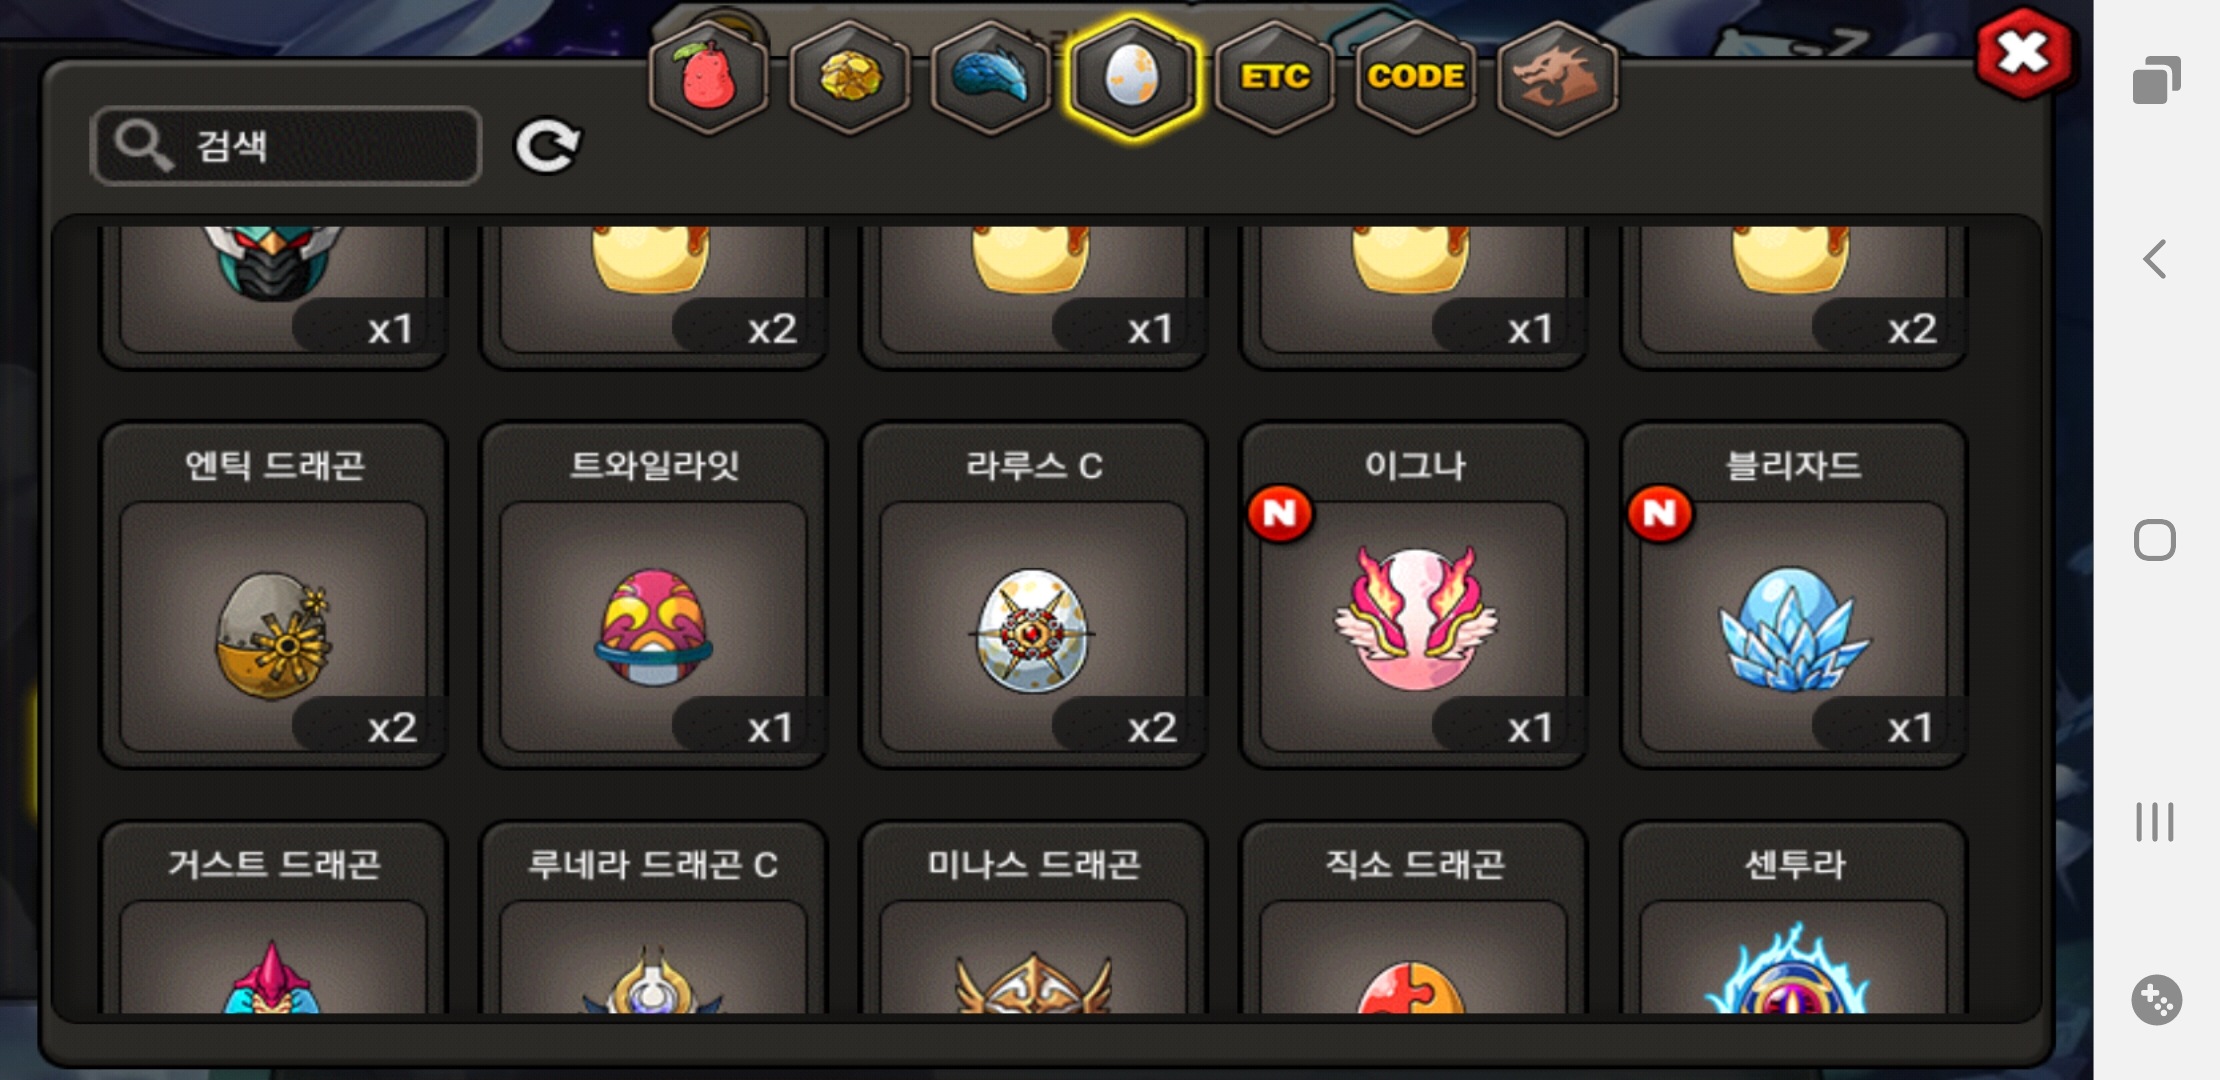2220x1080 pixels.
Task: Select the spotted egg inventory tab
Action: [1132, 78]
